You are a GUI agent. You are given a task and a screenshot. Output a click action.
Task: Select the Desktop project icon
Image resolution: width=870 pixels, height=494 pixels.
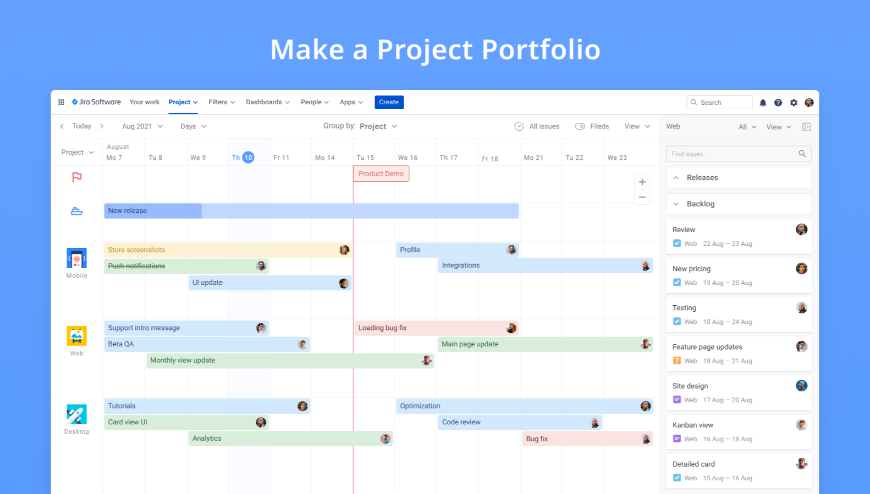tap(77, 415)
